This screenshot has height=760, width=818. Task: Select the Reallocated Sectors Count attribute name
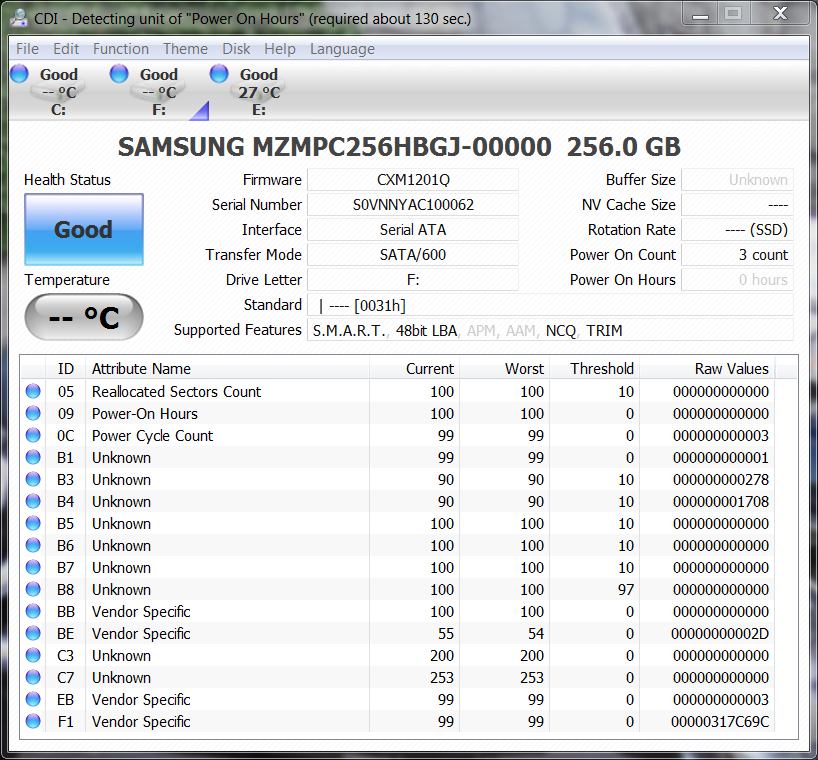[x=176, y=392]
